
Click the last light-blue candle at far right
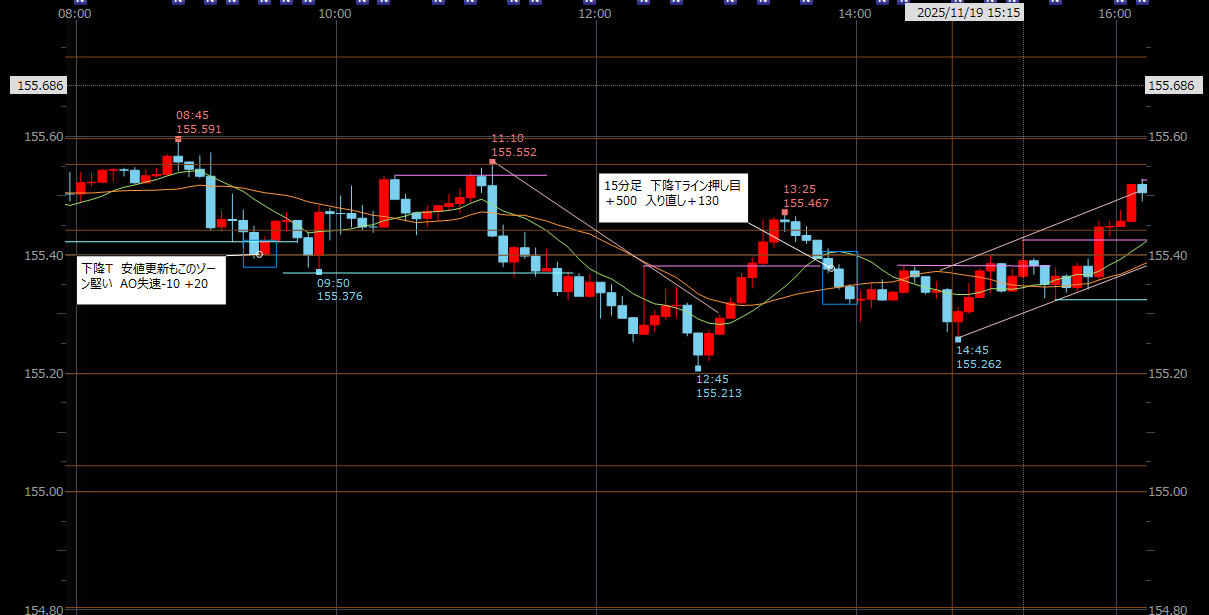[x=1142, y=187]
